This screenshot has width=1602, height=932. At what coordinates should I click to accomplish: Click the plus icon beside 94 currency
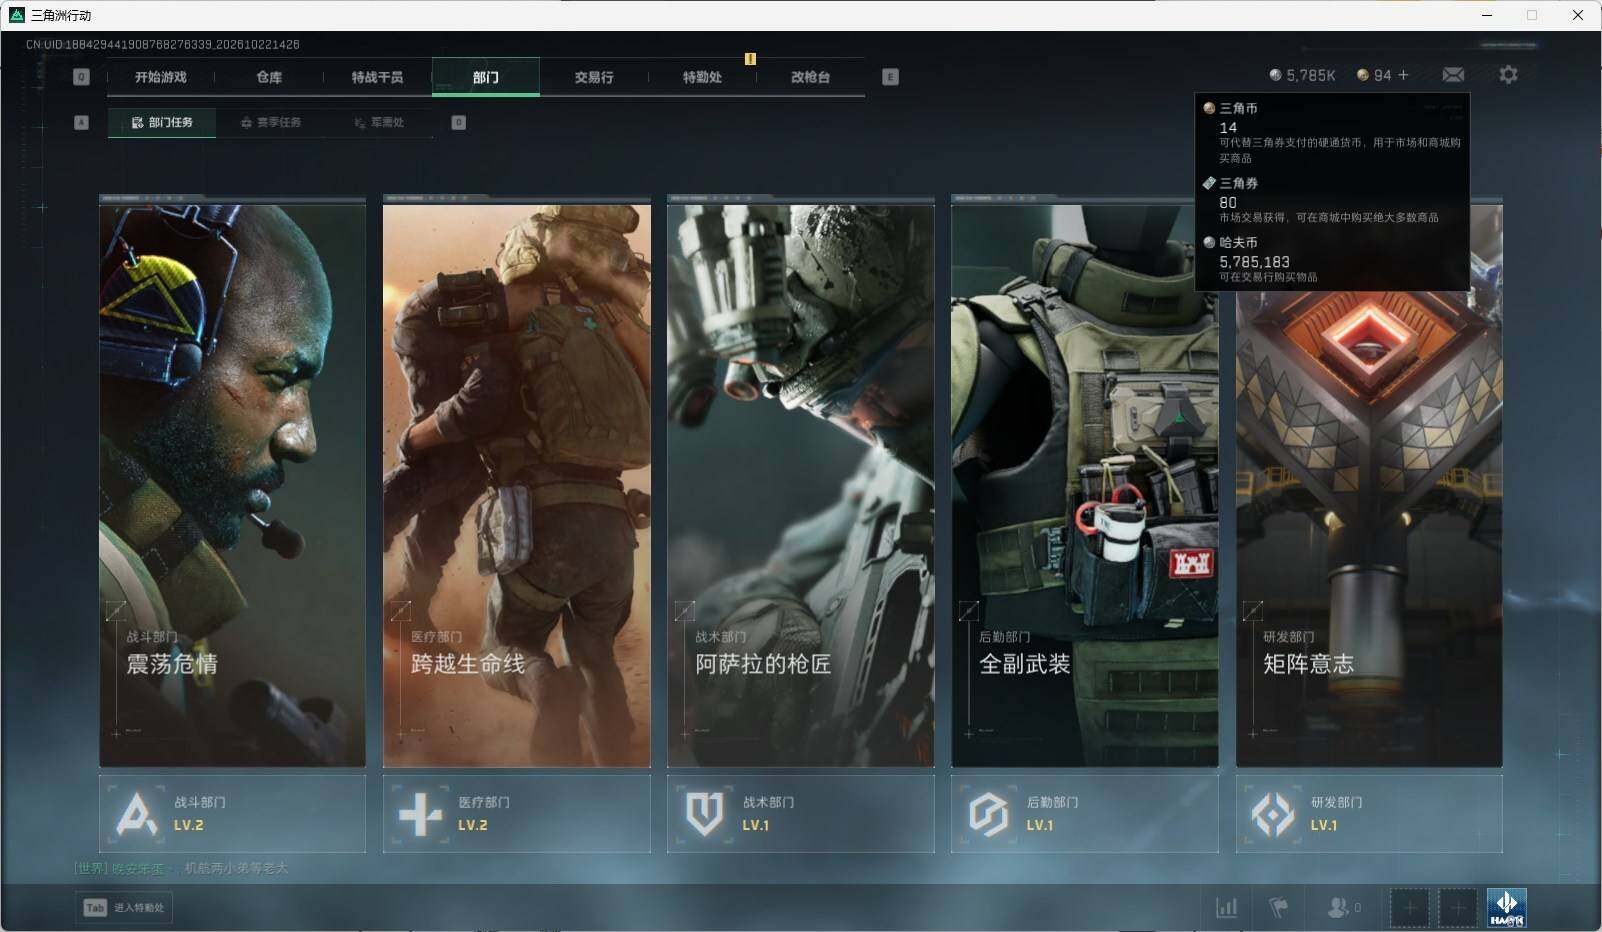point(1403,75)
